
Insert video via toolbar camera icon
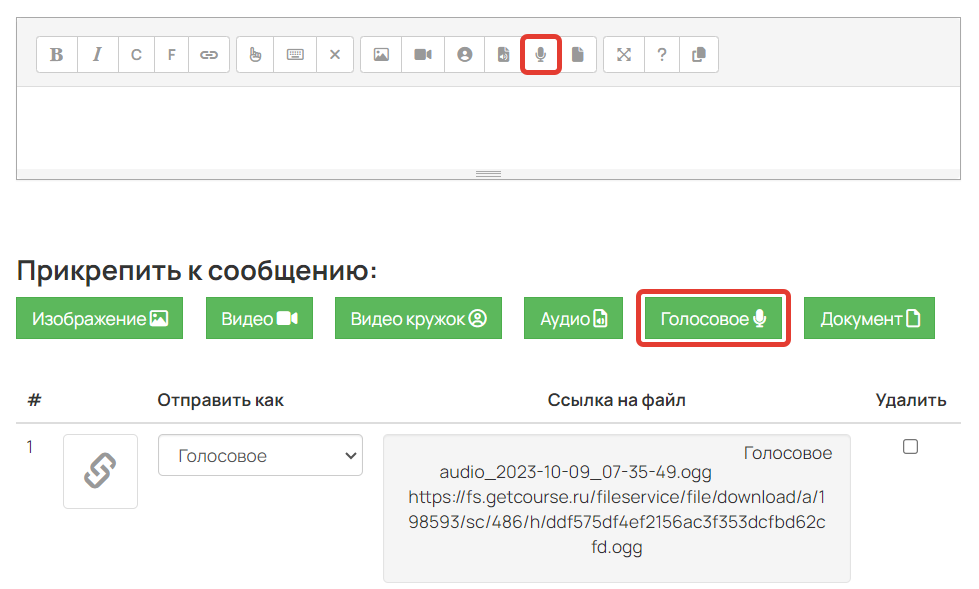(423, 55)
